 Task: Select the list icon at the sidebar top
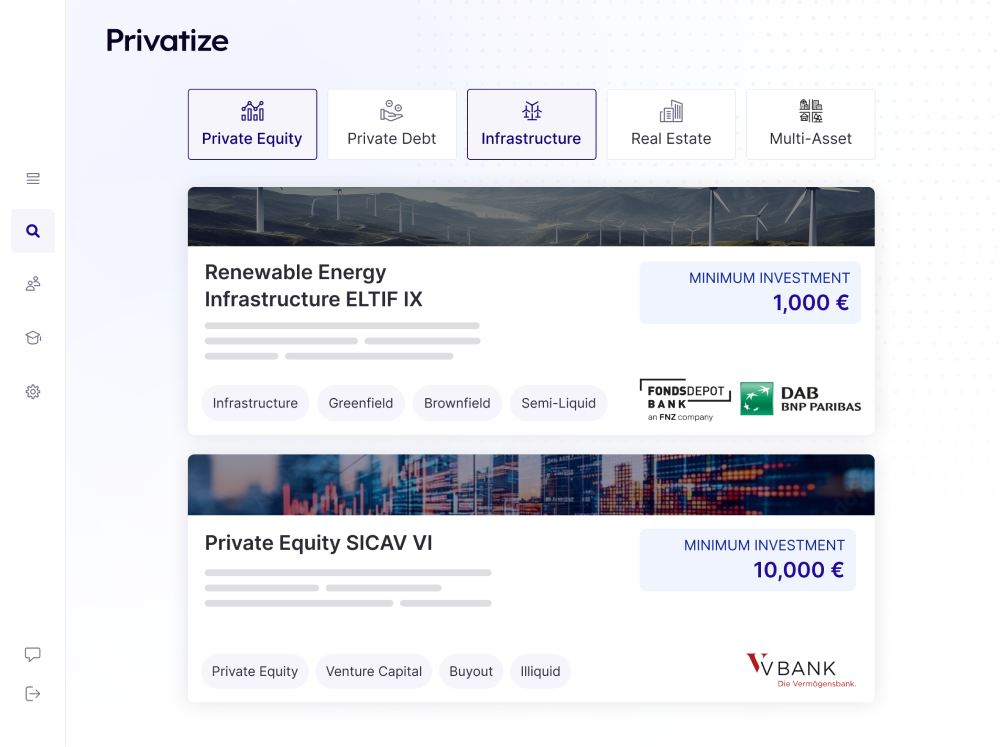(x=32, y=178)
